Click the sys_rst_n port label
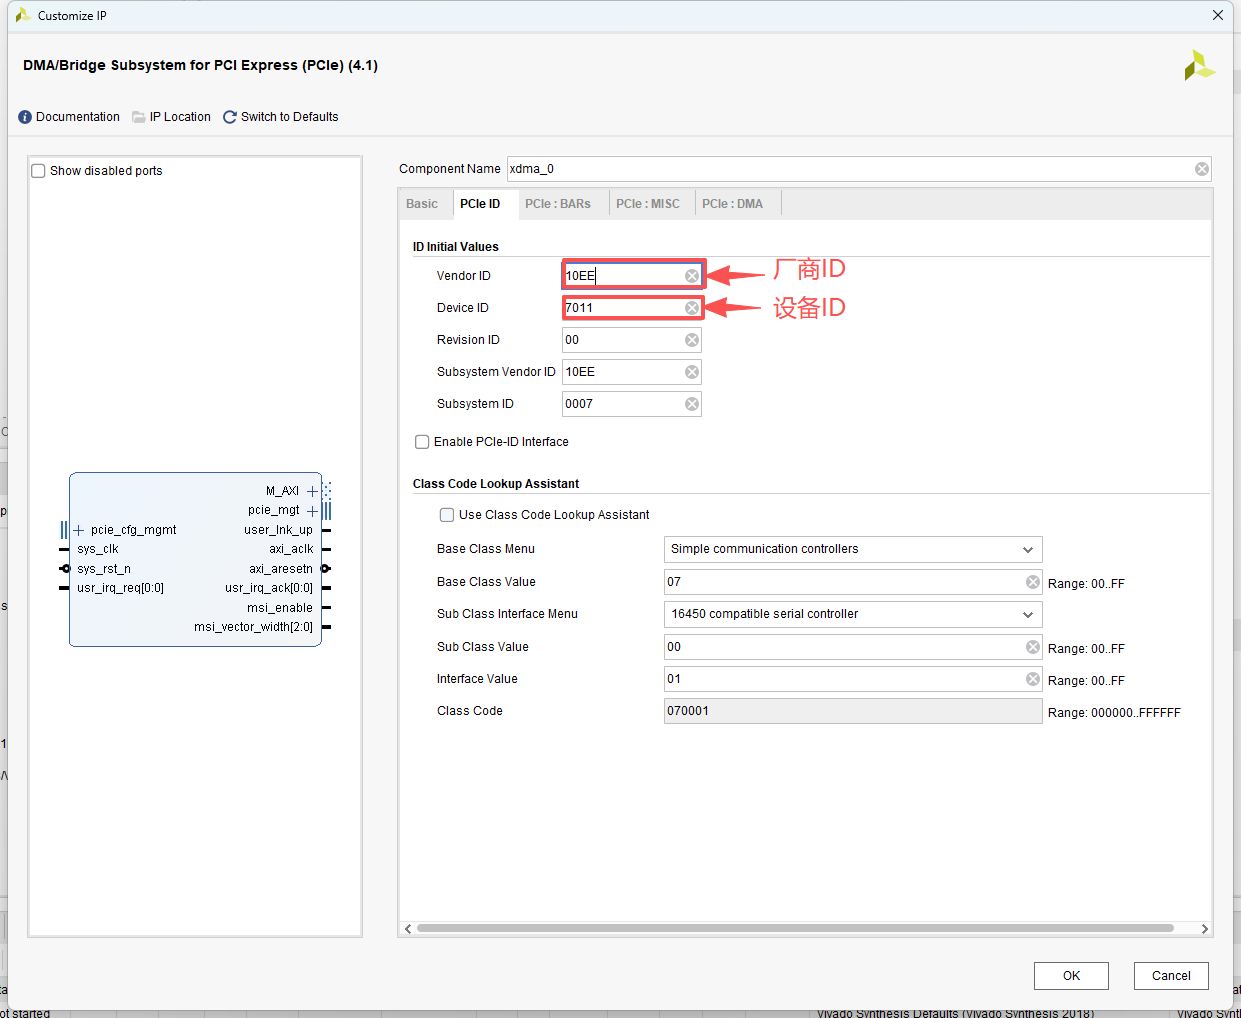1241x1018 pixels. [x=104, y=569]
